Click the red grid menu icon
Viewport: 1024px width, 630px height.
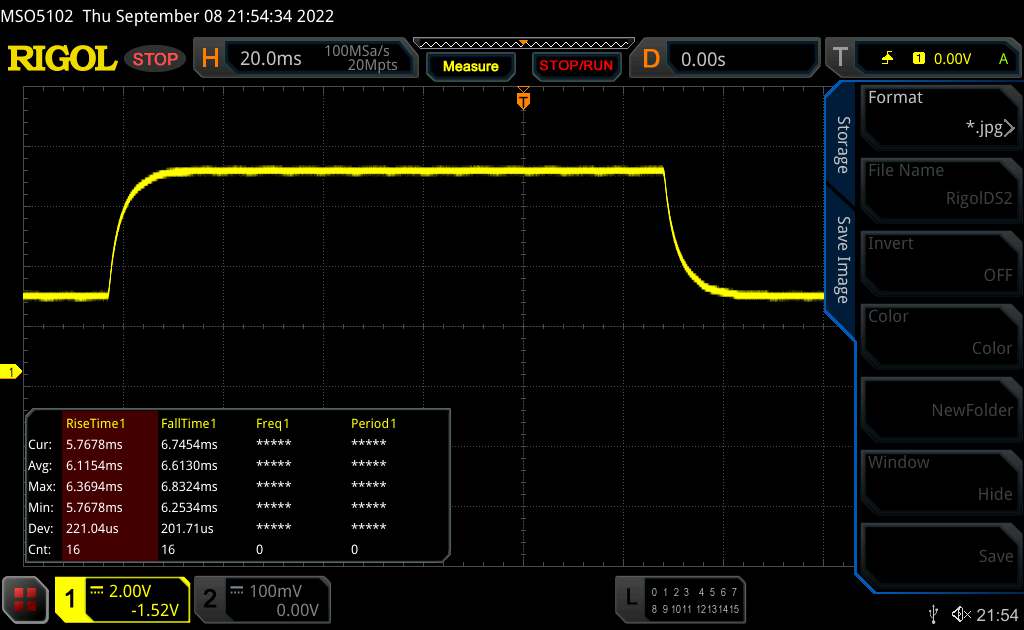point(25,600)
